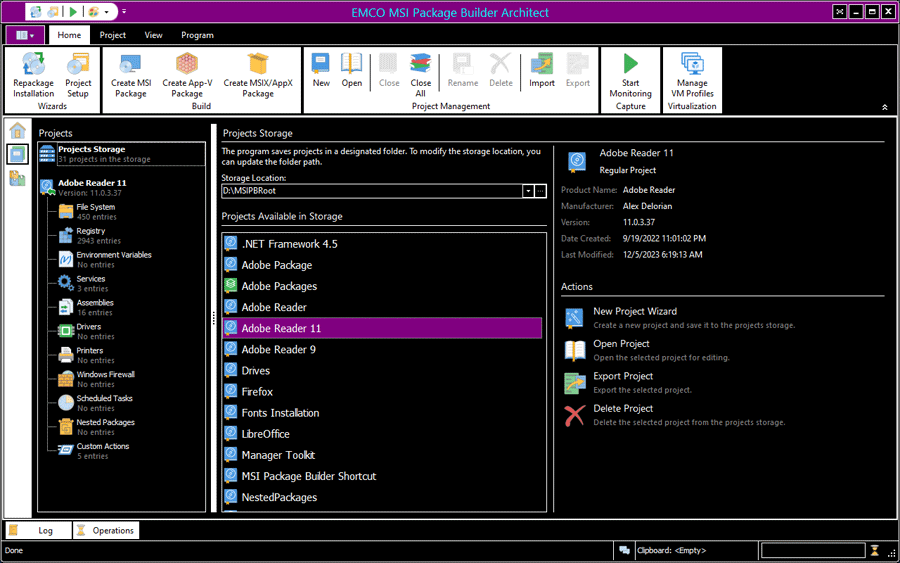Click the Rename ribbon button

point(463,70)
